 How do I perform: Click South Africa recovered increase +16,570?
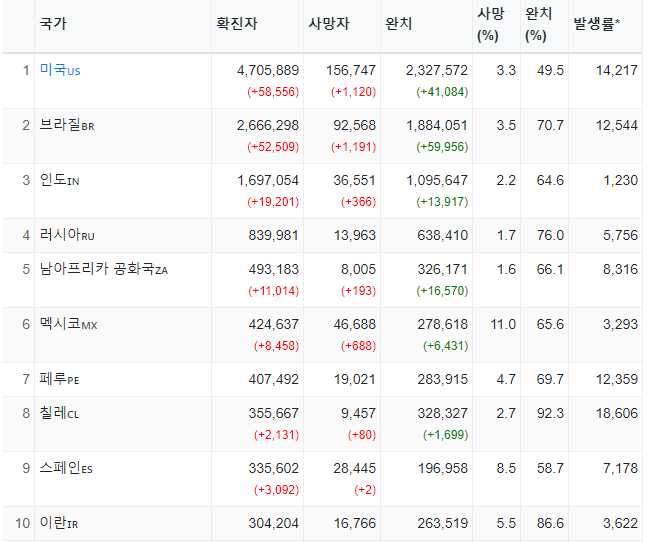tap(442, 291)
